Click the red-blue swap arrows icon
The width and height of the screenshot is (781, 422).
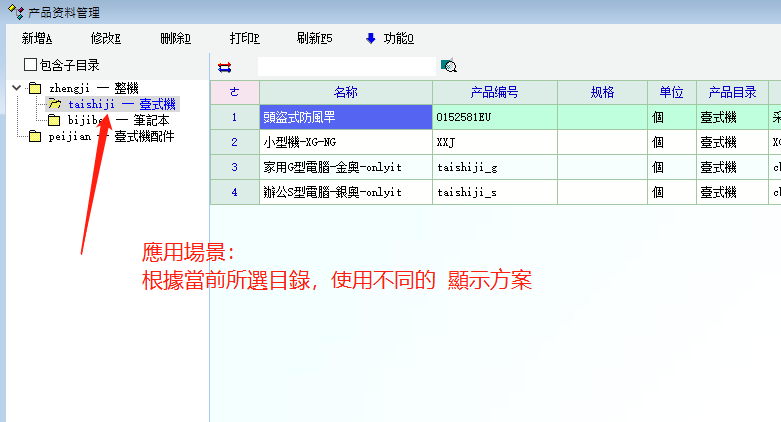[224, 67]
